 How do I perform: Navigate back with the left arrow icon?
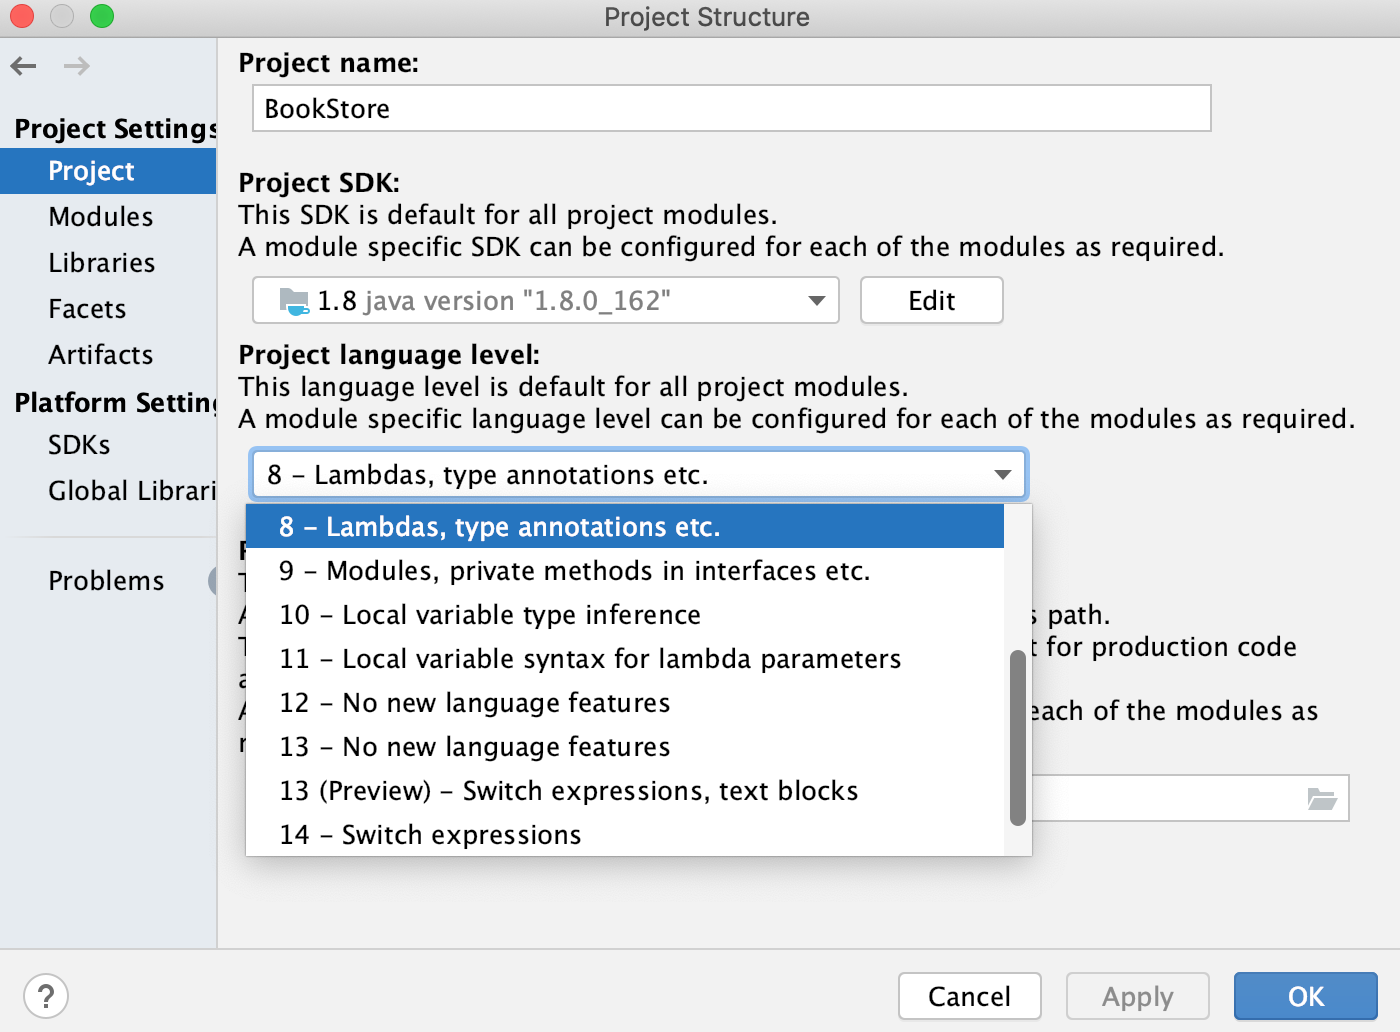tap(23, 65)
